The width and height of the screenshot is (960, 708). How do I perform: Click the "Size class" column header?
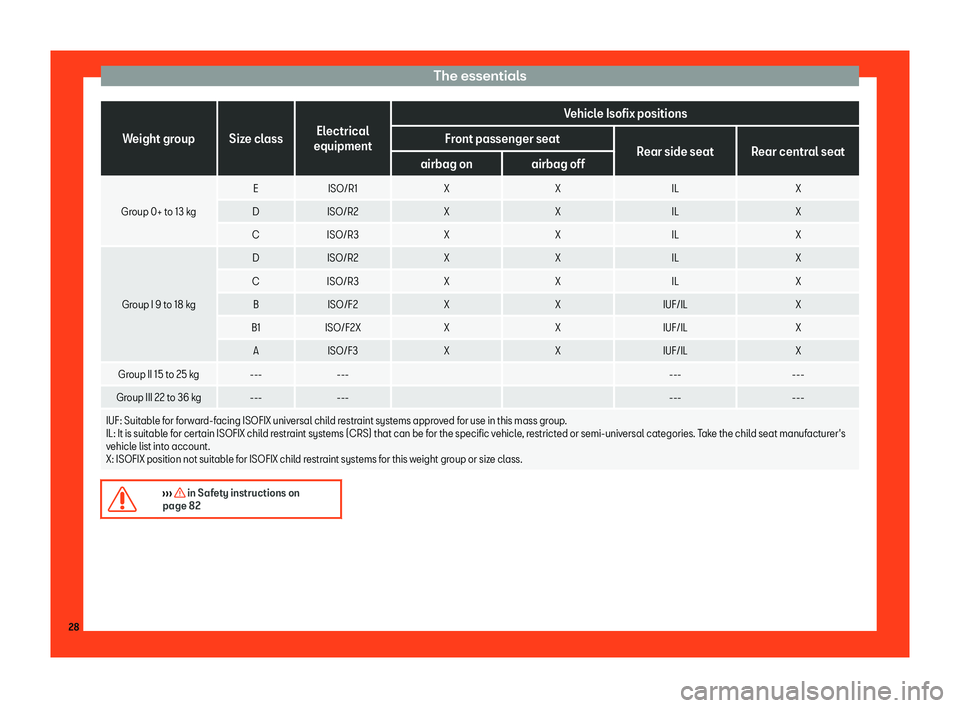pos(255,139)
